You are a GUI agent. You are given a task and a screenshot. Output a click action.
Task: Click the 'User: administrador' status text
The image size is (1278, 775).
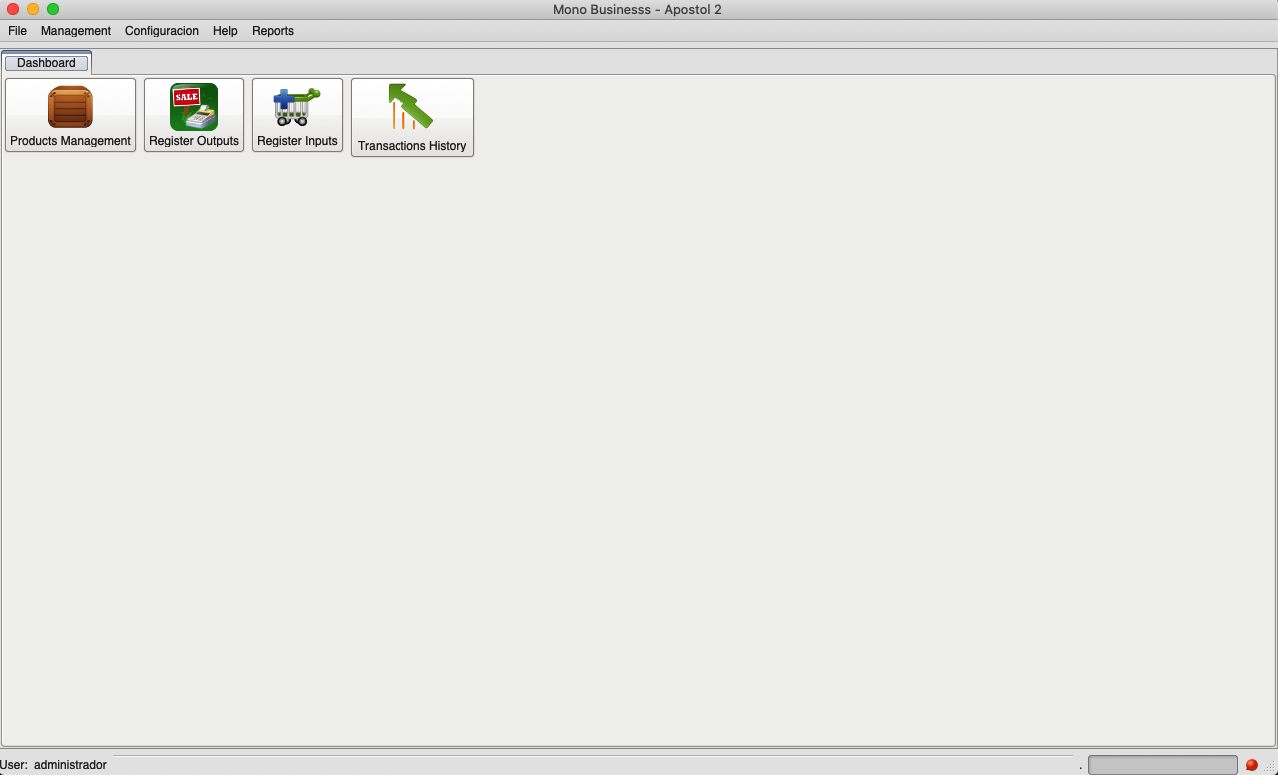(x=54, y=765)
